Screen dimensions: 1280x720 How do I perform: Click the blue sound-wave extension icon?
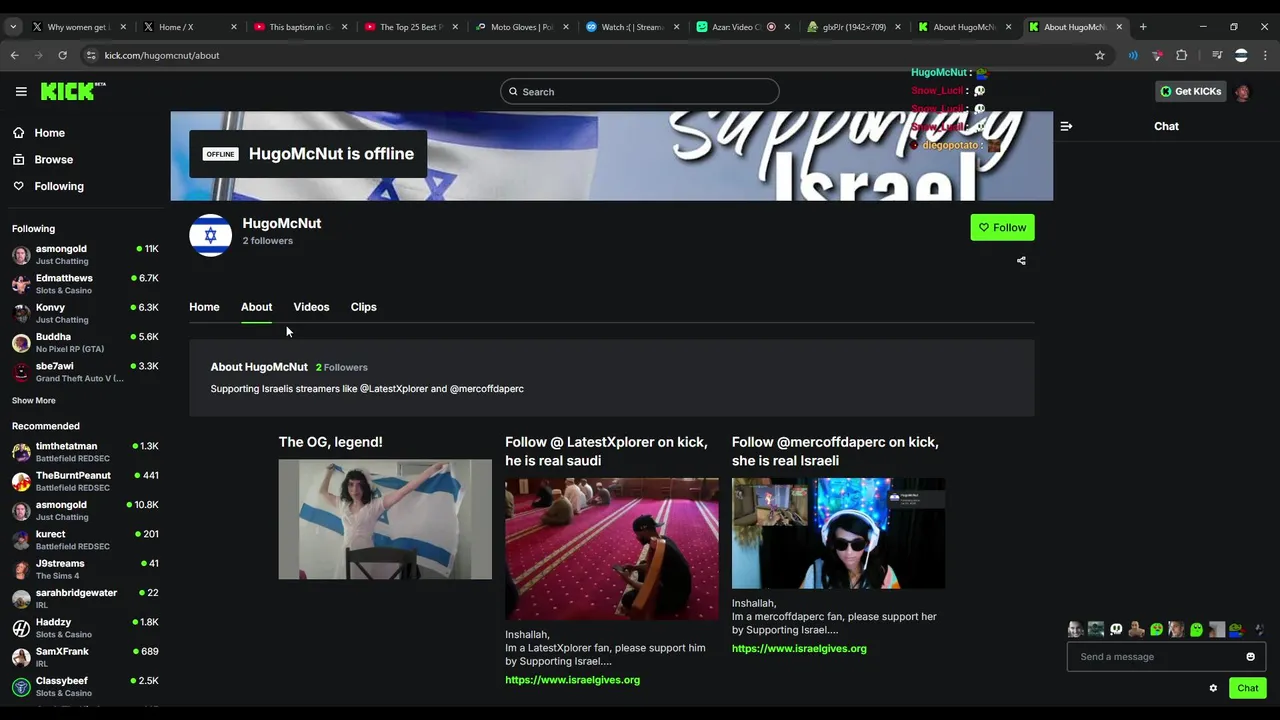coord(1133,55)
